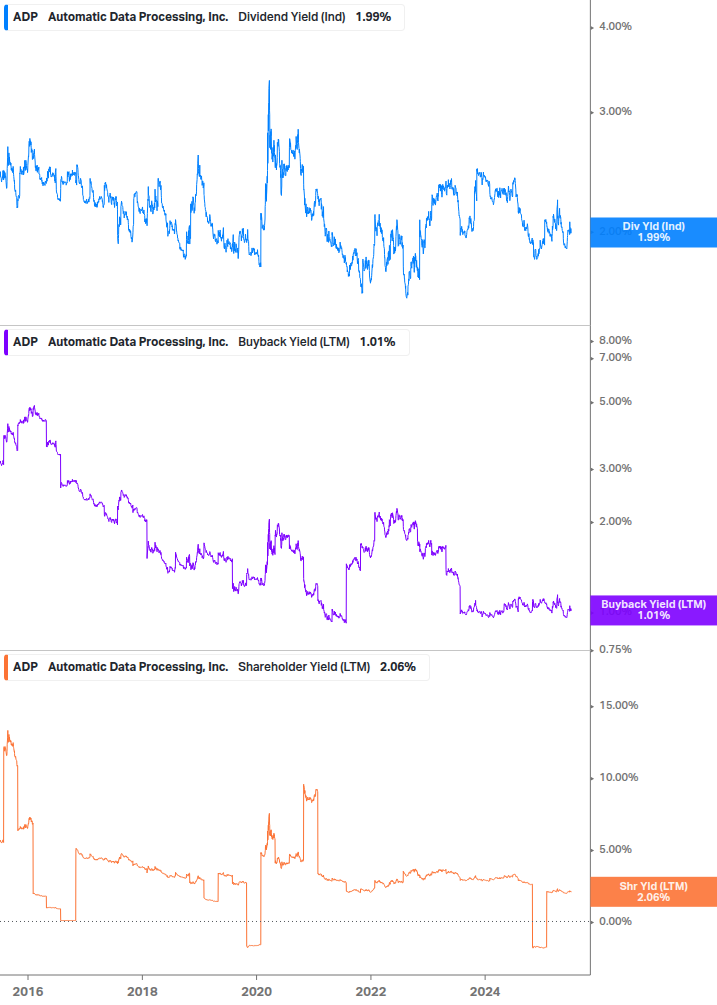This screenshot has height=1005, width=717.
Task: Click the 1.01% value in buyback legend
Action: [x=377, y=342]
